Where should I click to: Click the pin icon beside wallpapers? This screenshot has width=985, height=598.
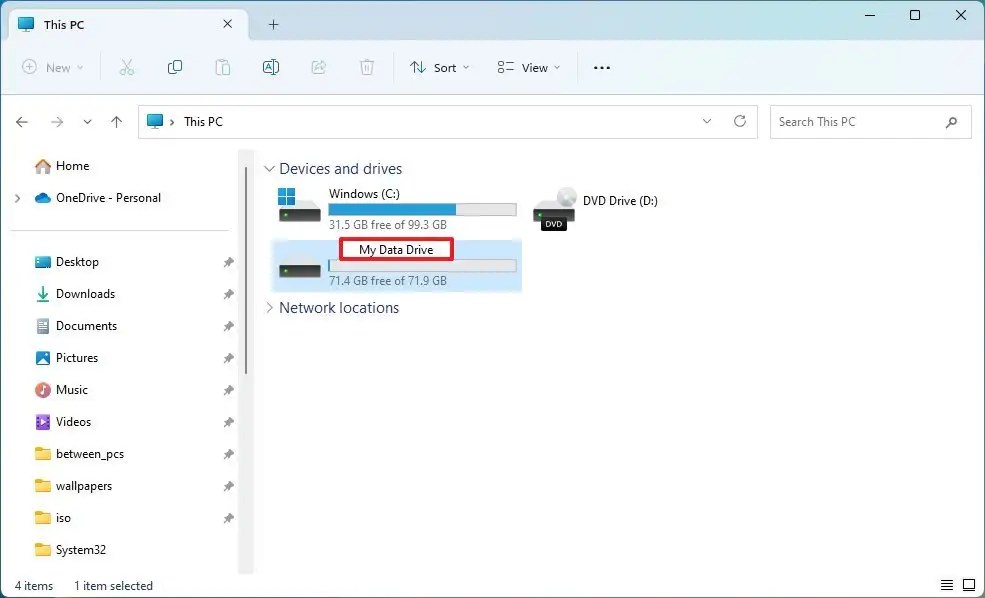coord(229,487)
